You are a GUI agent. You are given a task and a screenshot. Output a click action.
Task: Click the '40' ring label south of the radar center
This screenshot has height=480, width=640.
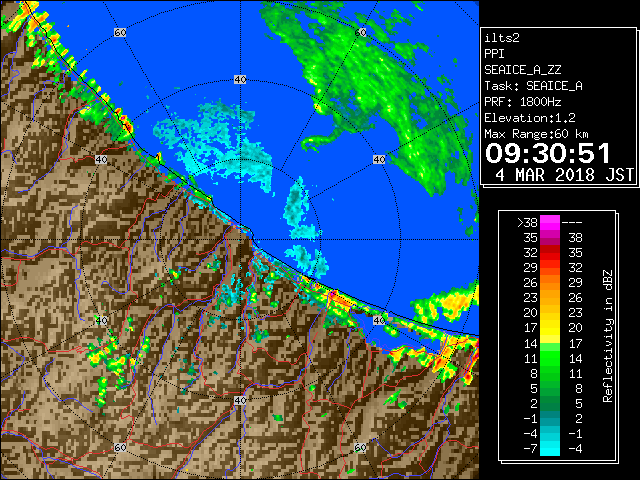tap(240, 400)
